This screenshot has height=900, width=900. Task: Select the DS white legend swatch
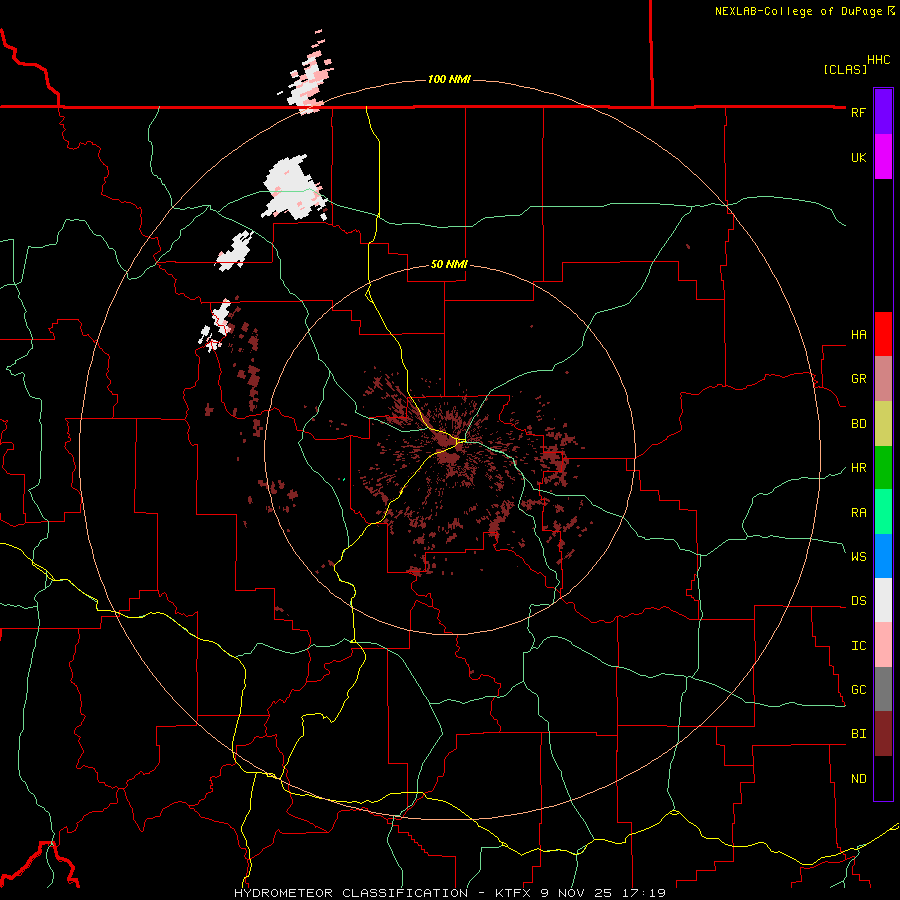tap(883, 600)
